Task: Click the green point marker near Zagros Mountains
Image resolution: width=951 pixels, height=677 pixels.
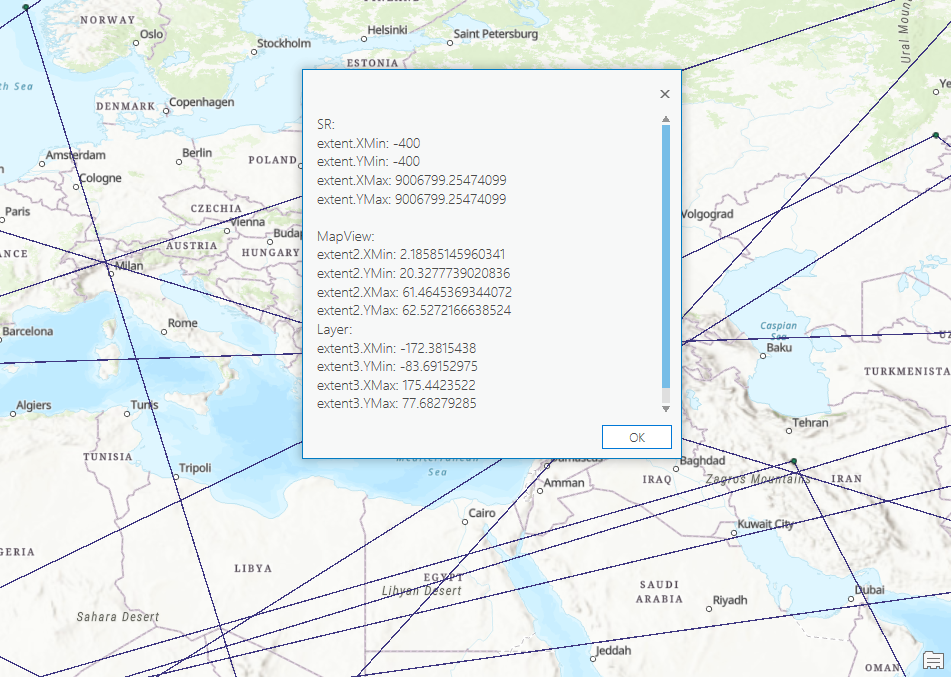Action: pyautogui.click(x=793, y=462)
